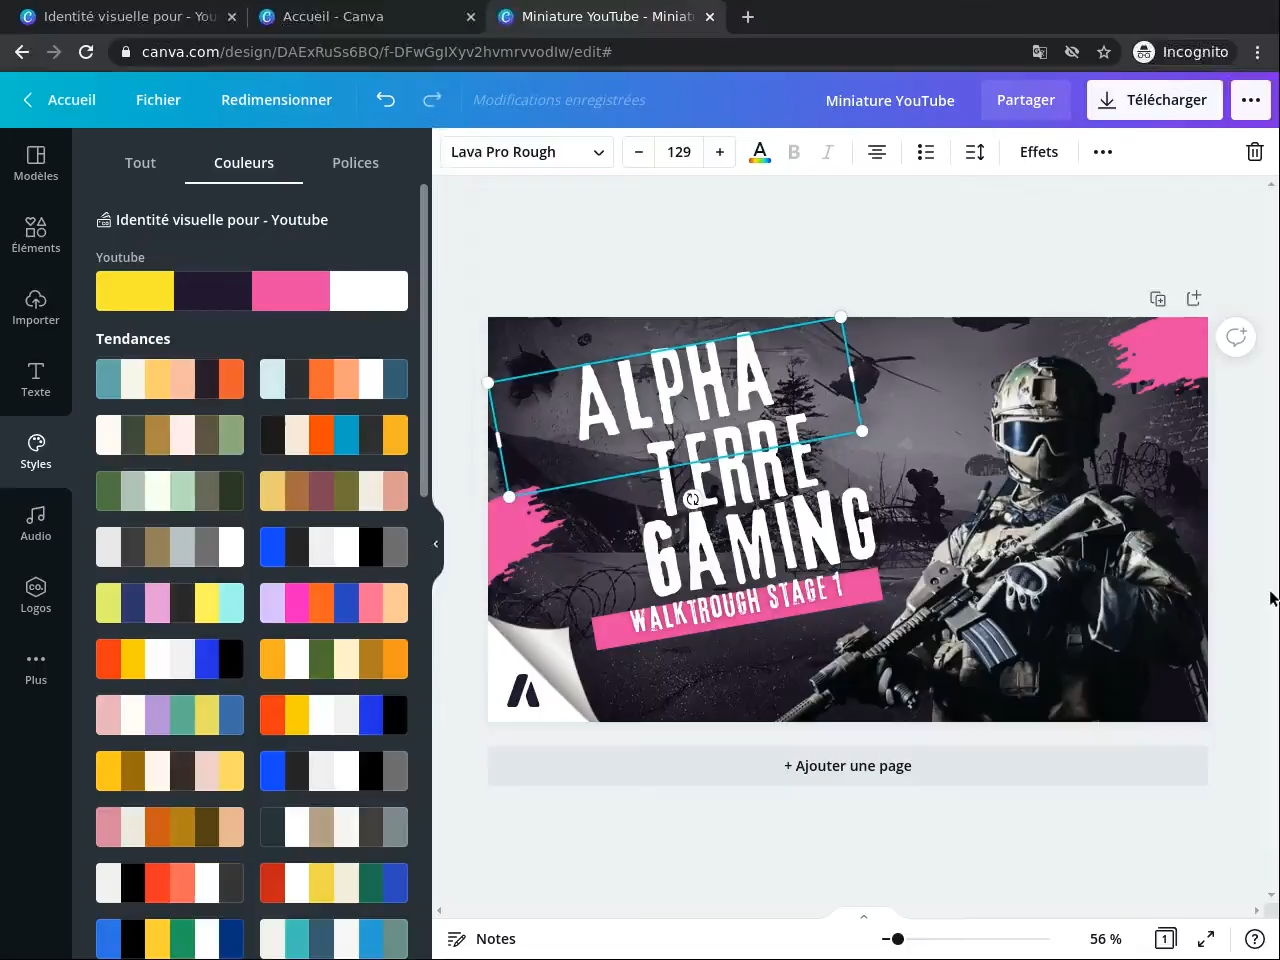Open the 56 % zoom level menu

point(1106,939)
